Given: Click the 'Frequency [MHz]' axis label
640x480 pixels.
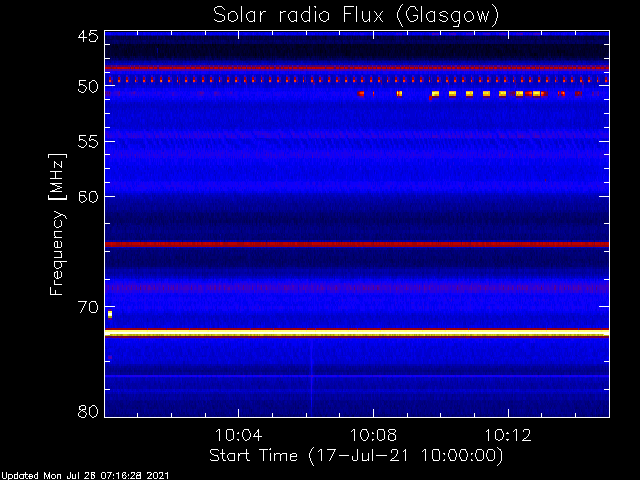Looking at the screenshot, I should coord(57,224).
